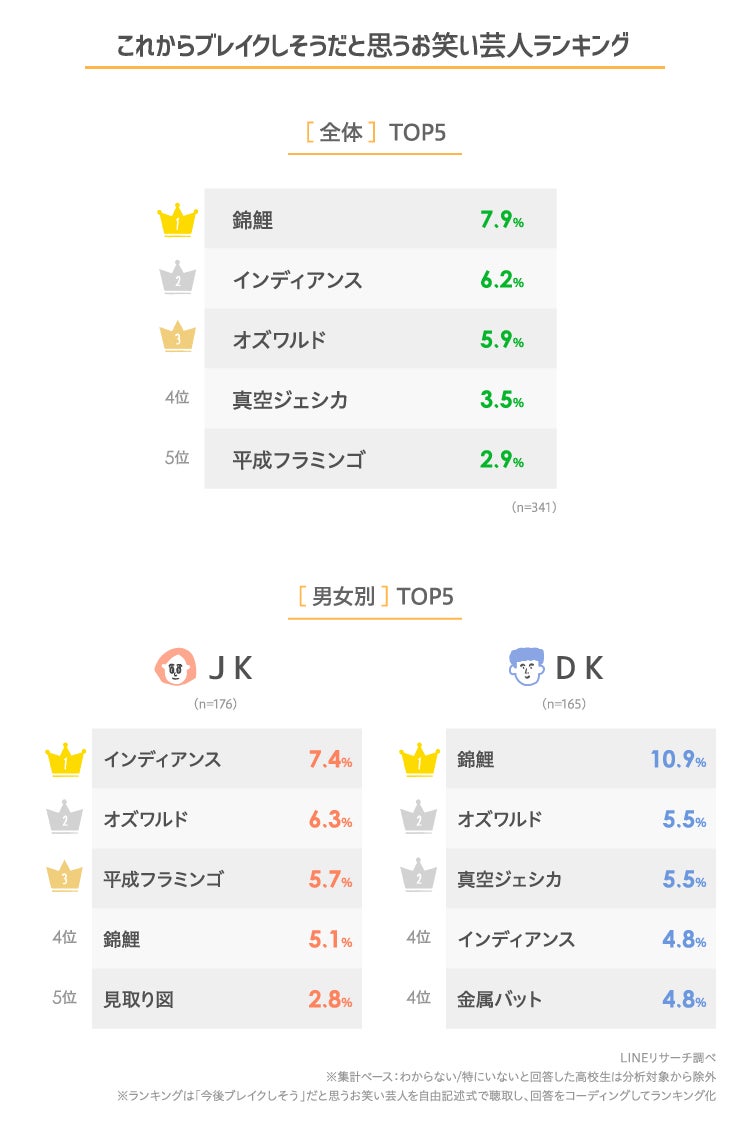
Task: Click the 真空ジェシカ row with 3.5%
Action: click(x=380, y=400)
